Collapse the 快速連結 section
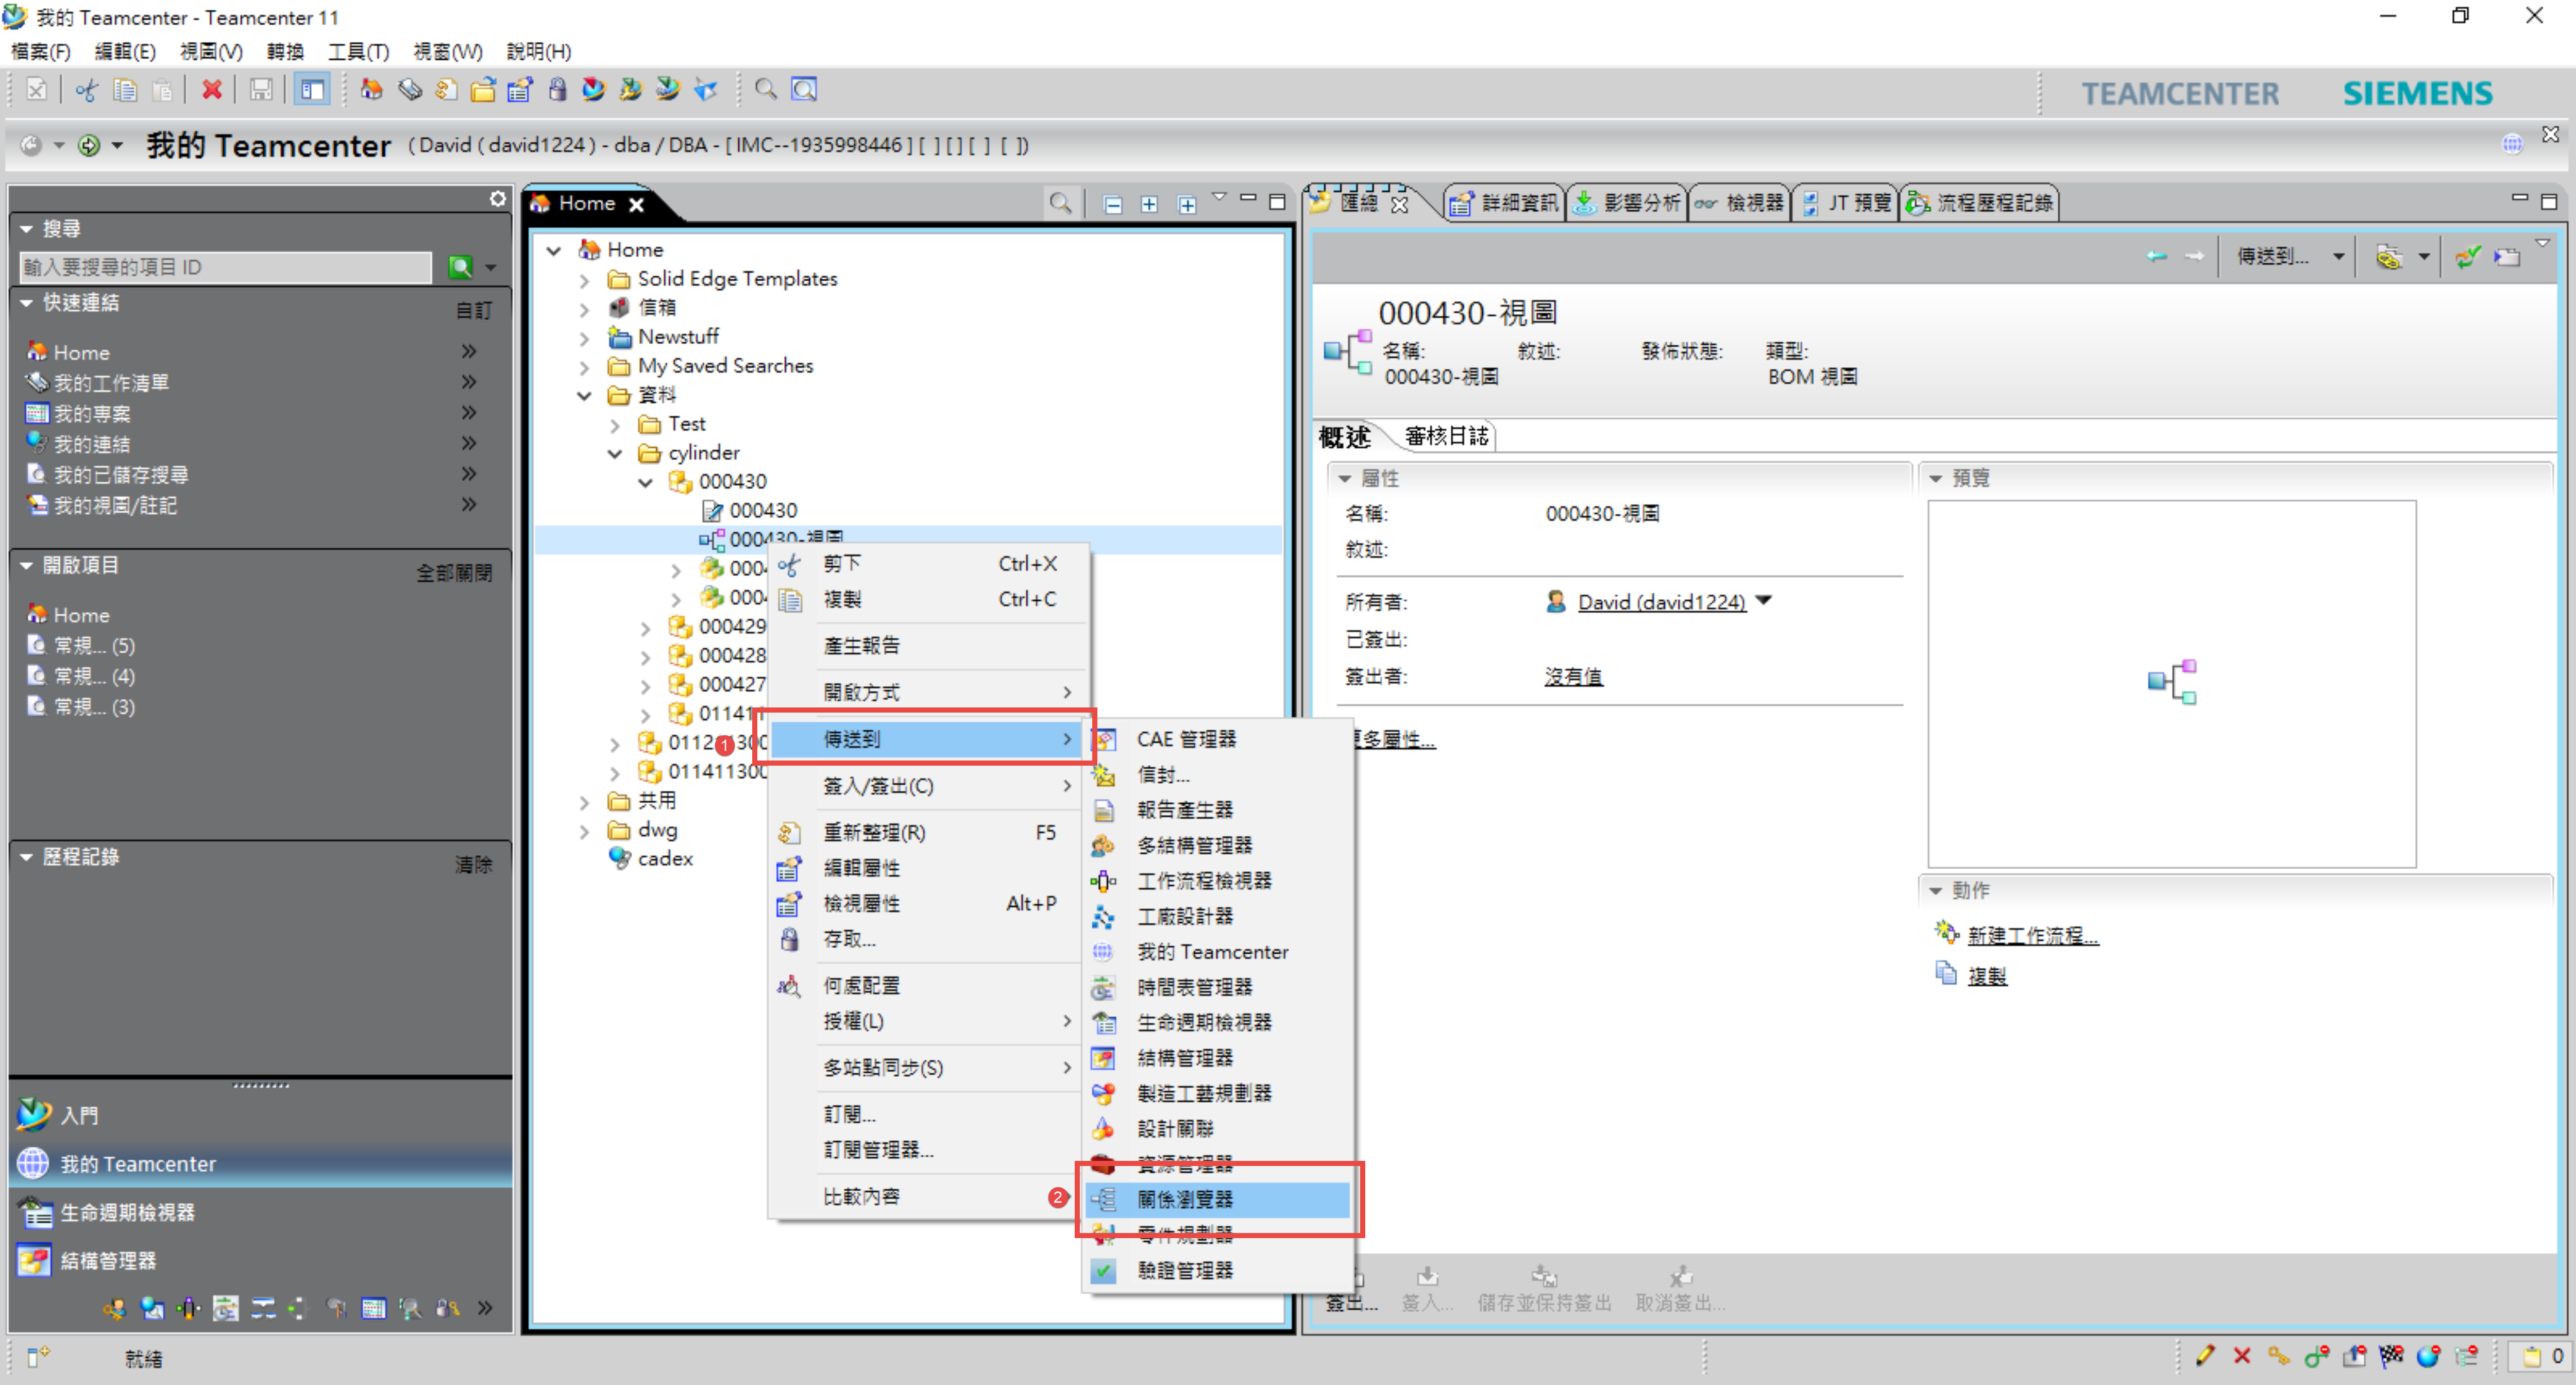Viewport: 2576px width, 1385px height. click(27, 303)
